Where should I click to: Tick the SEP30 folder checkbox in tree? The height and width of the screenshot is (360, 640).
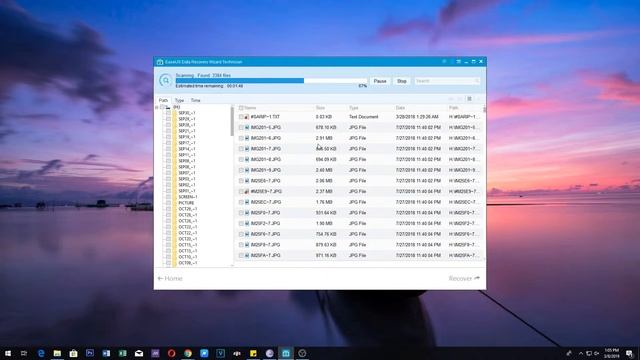point(168,113)
